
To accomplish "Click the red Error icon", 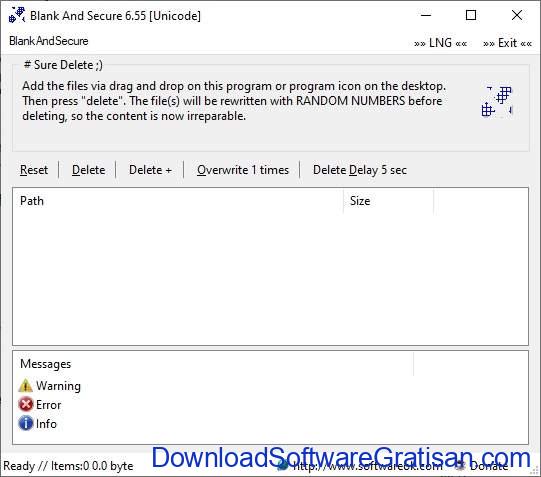I will click(26, 405).
